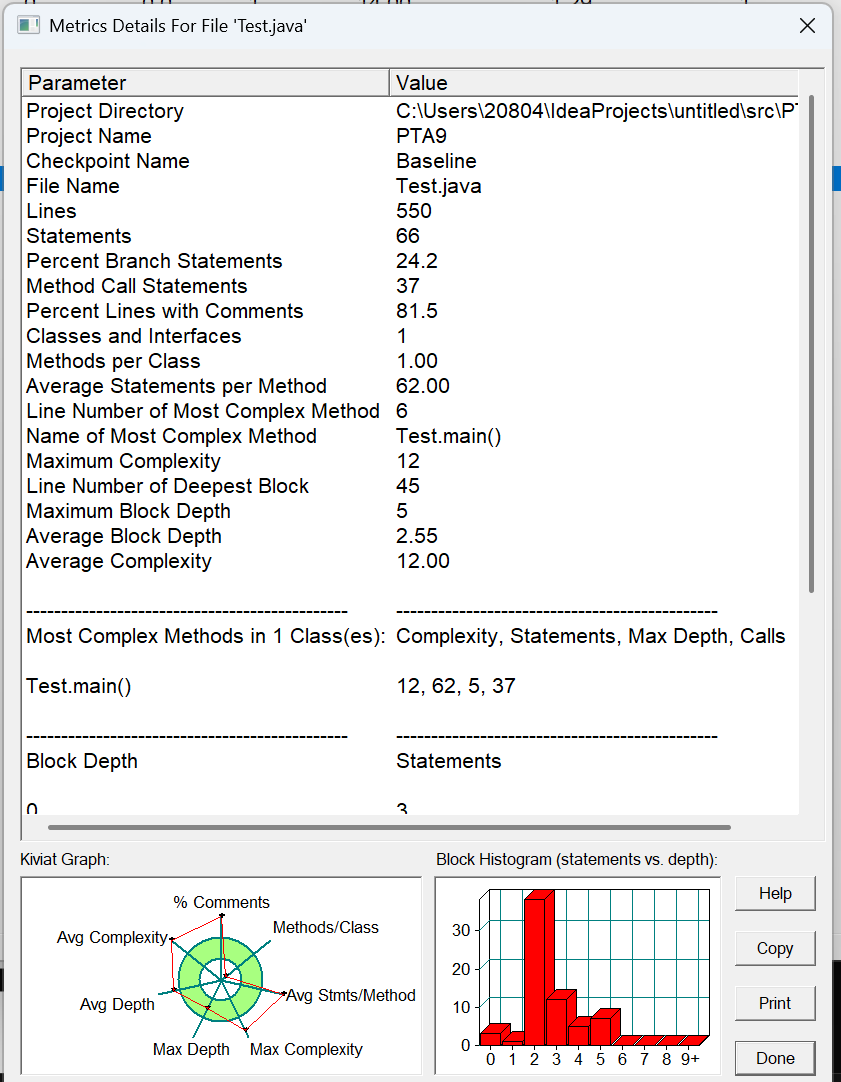Click the Kiviat Graph chart
The image size is (841, 1082).
221,975
